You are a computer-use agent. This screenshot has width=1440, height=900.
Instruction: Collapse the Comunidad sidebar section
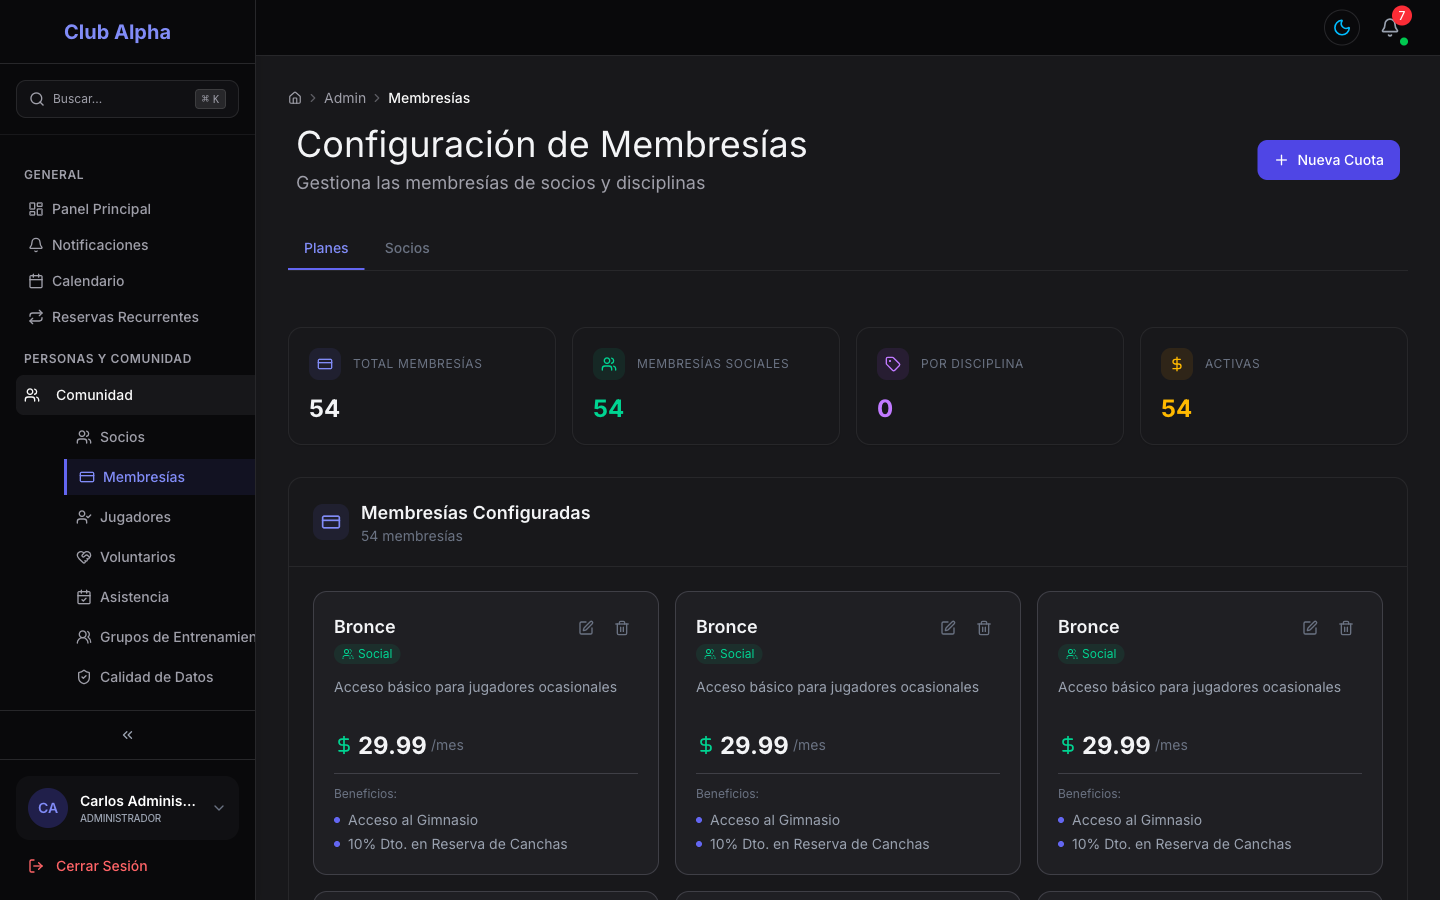tap(135, 395)
